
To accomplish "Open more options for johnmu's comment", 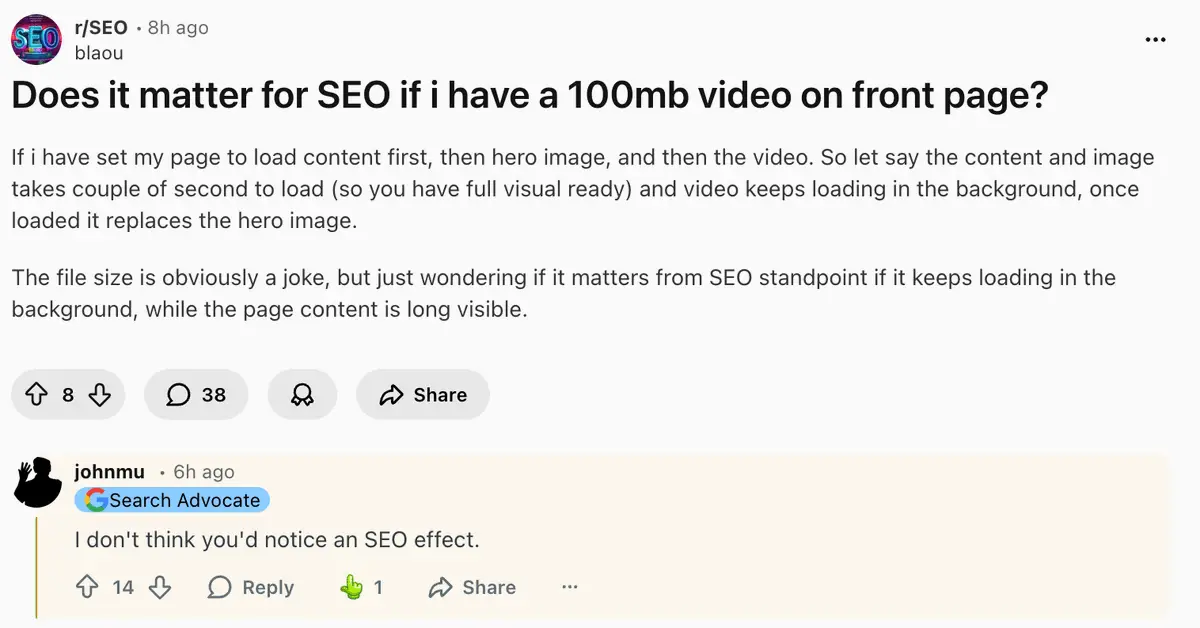I will pos(570,587).
